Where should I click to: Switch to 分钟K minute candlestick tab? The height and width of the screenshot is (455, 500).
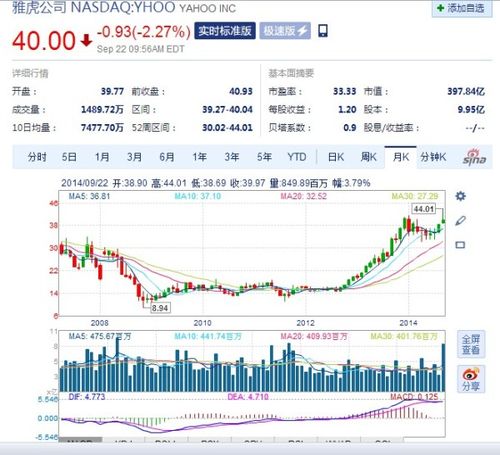click(x=433, y=157)
